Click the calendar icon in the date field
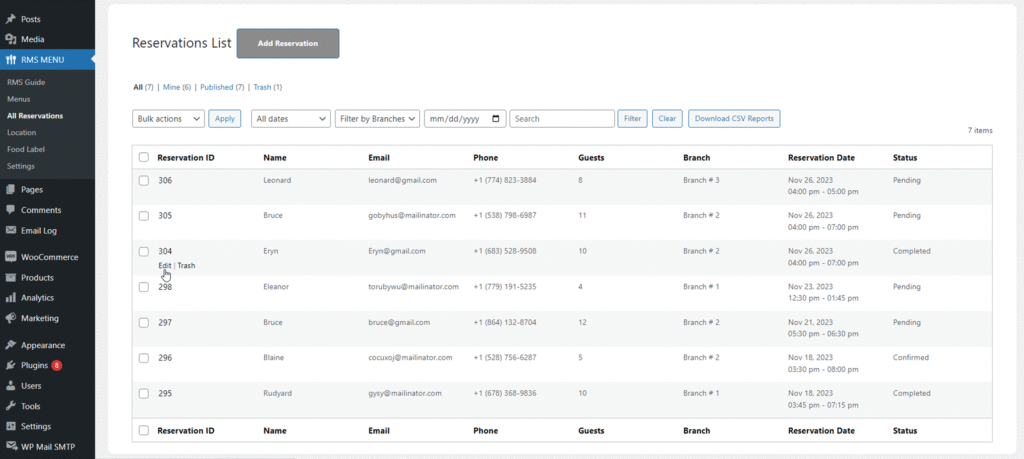 [496, 119]
